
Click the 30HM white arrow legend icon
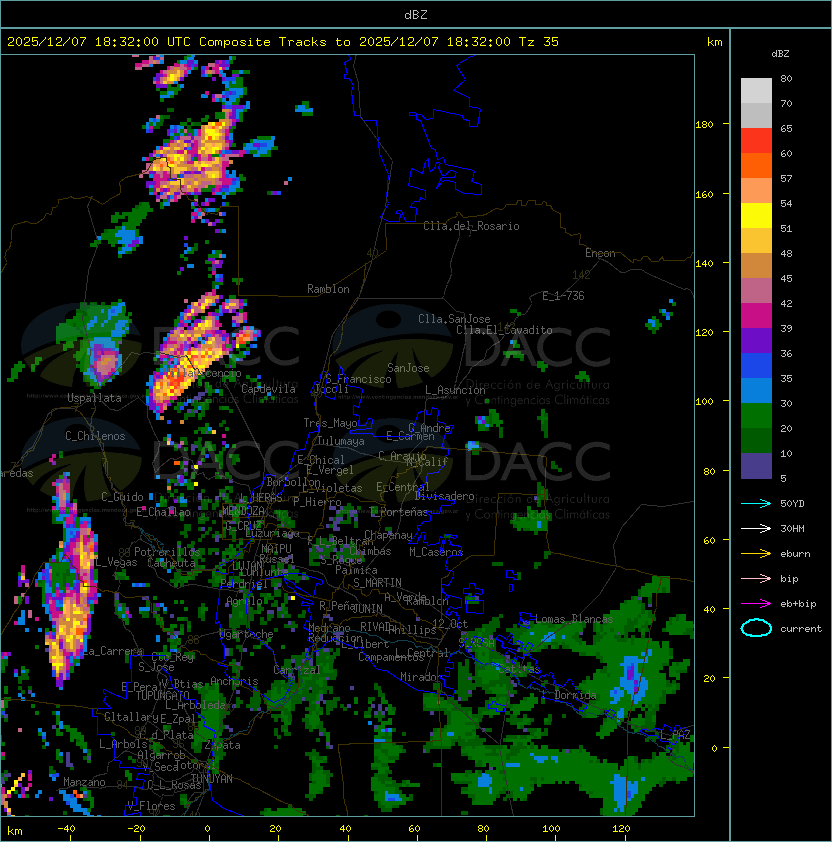756,529
